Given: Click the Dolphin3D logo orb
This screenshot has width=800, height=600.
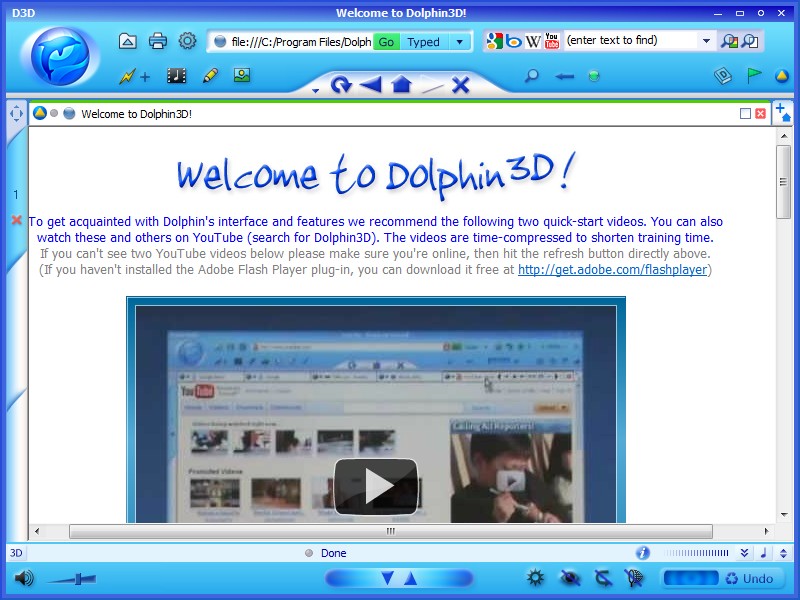Looking at the screenshot, I should [x=60, y=57].
